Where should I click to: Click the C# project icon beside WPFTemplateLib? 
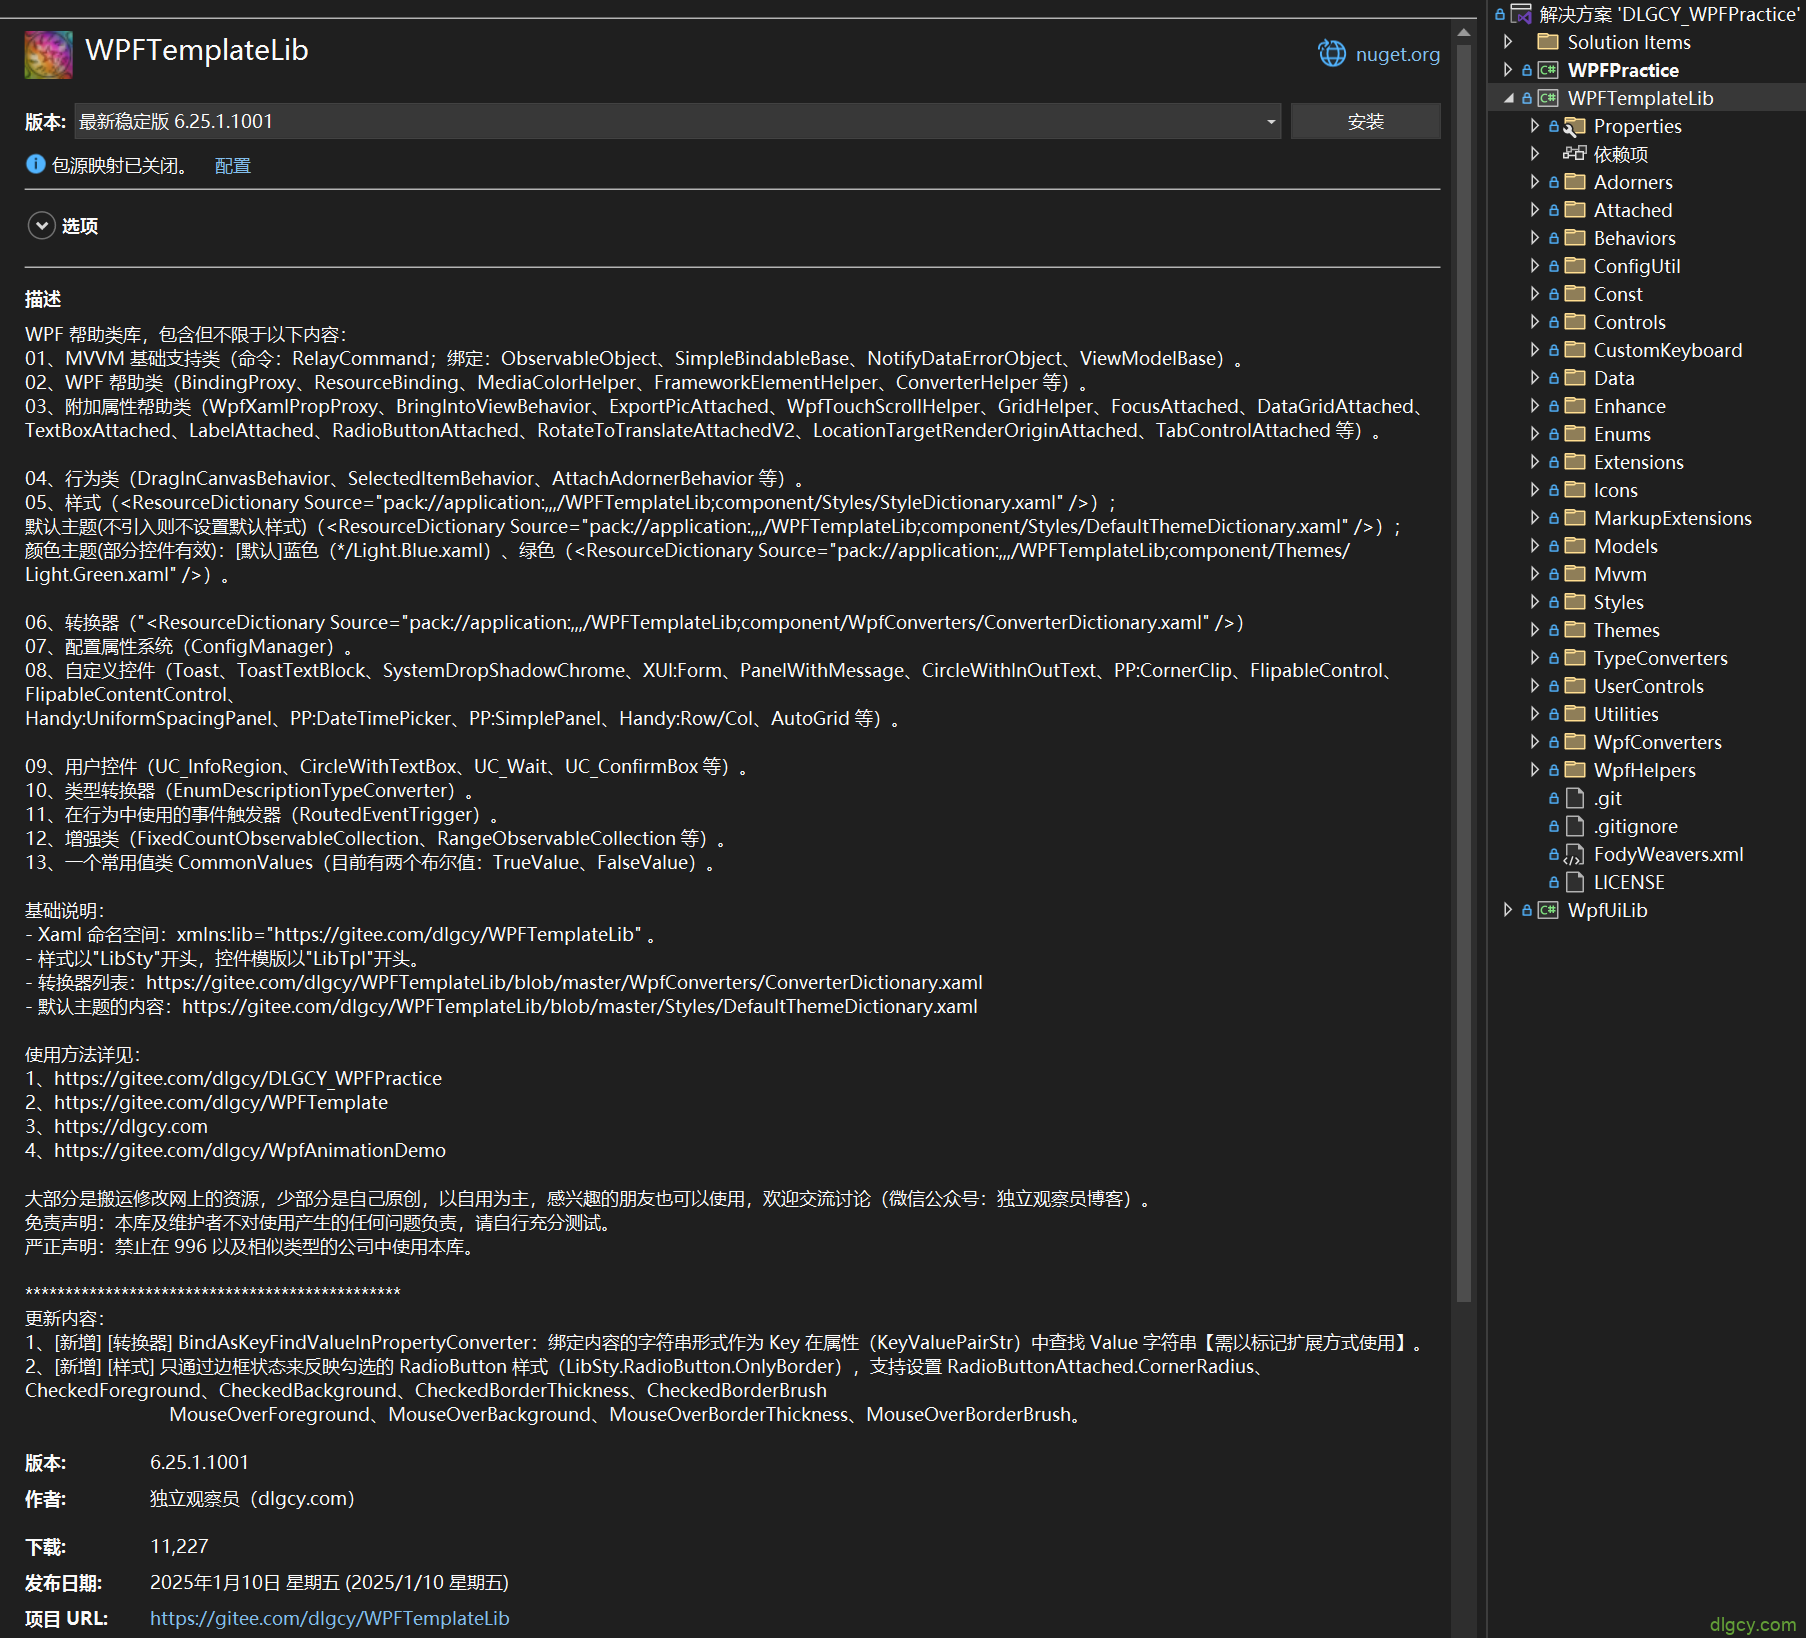pos(1548,98)
